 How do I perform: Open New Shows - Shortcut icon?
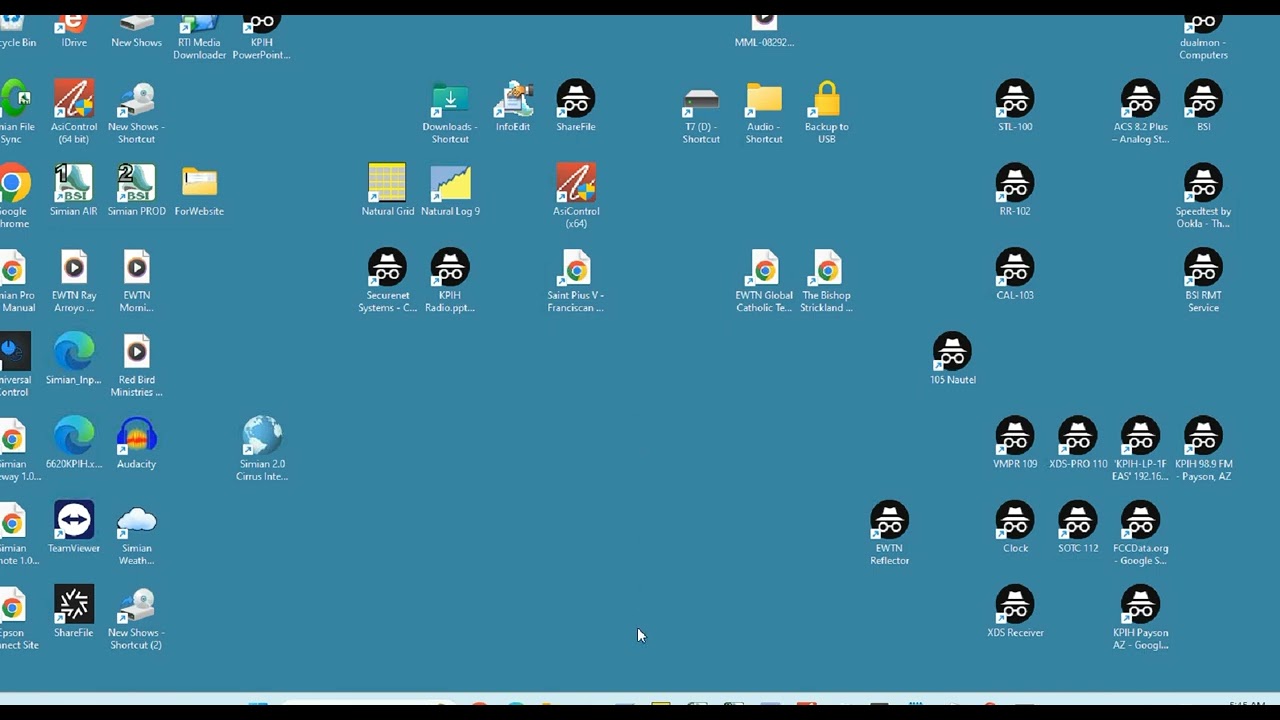point(136,110)
